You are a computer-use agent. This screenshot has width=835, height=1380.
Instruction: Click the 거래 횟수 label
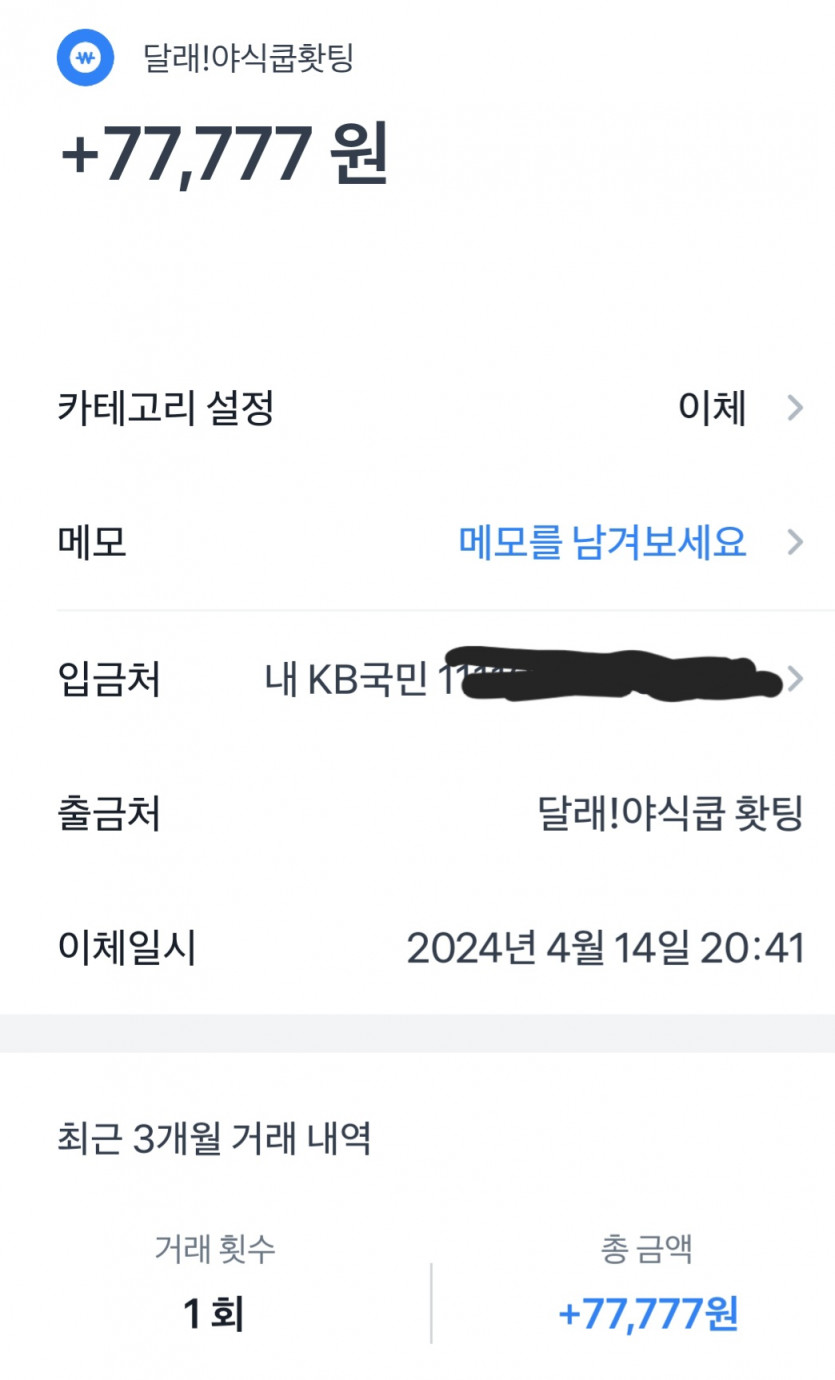point(215,1247)
